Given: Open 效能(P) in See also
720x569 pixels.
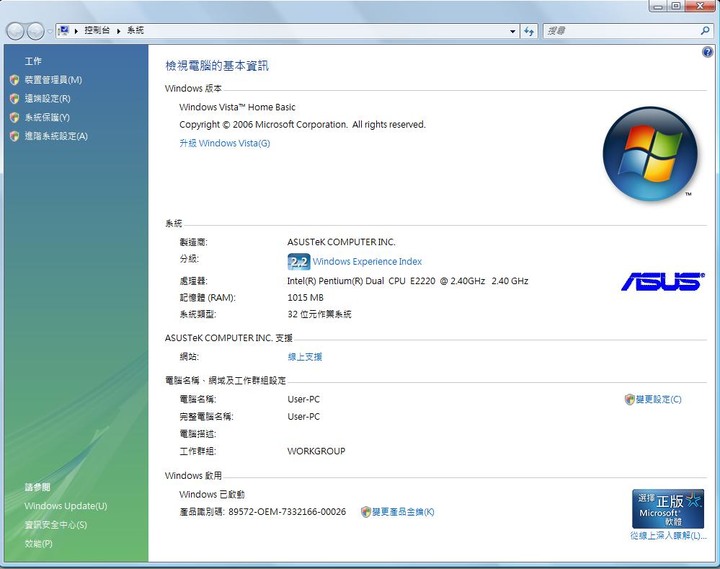Looking at the screenshot, I should tap(39, 544).
